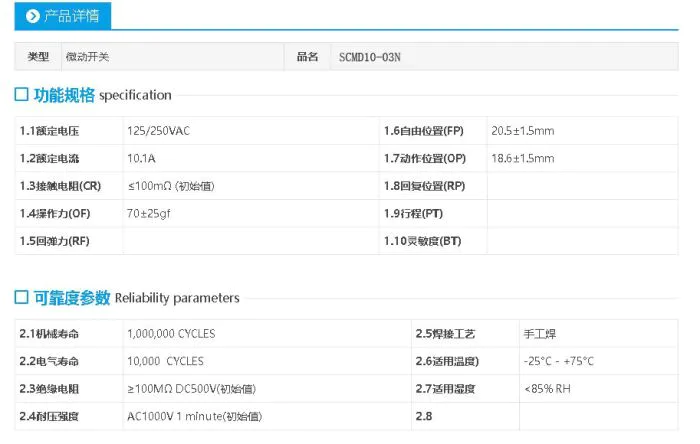The image size is (700, 444).
Task: Click the square icon beside 可靠度参数
Action: pyautogui.click(x=21, y=298)
